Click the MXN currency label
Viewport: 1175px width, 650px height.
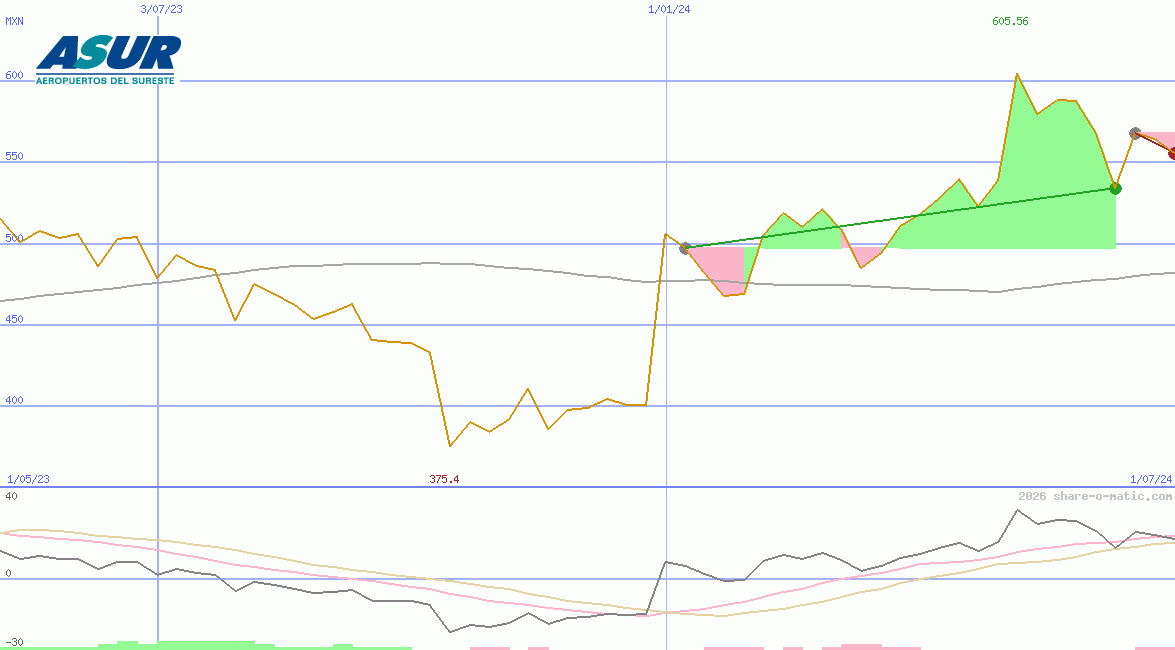tap(14, 22)
